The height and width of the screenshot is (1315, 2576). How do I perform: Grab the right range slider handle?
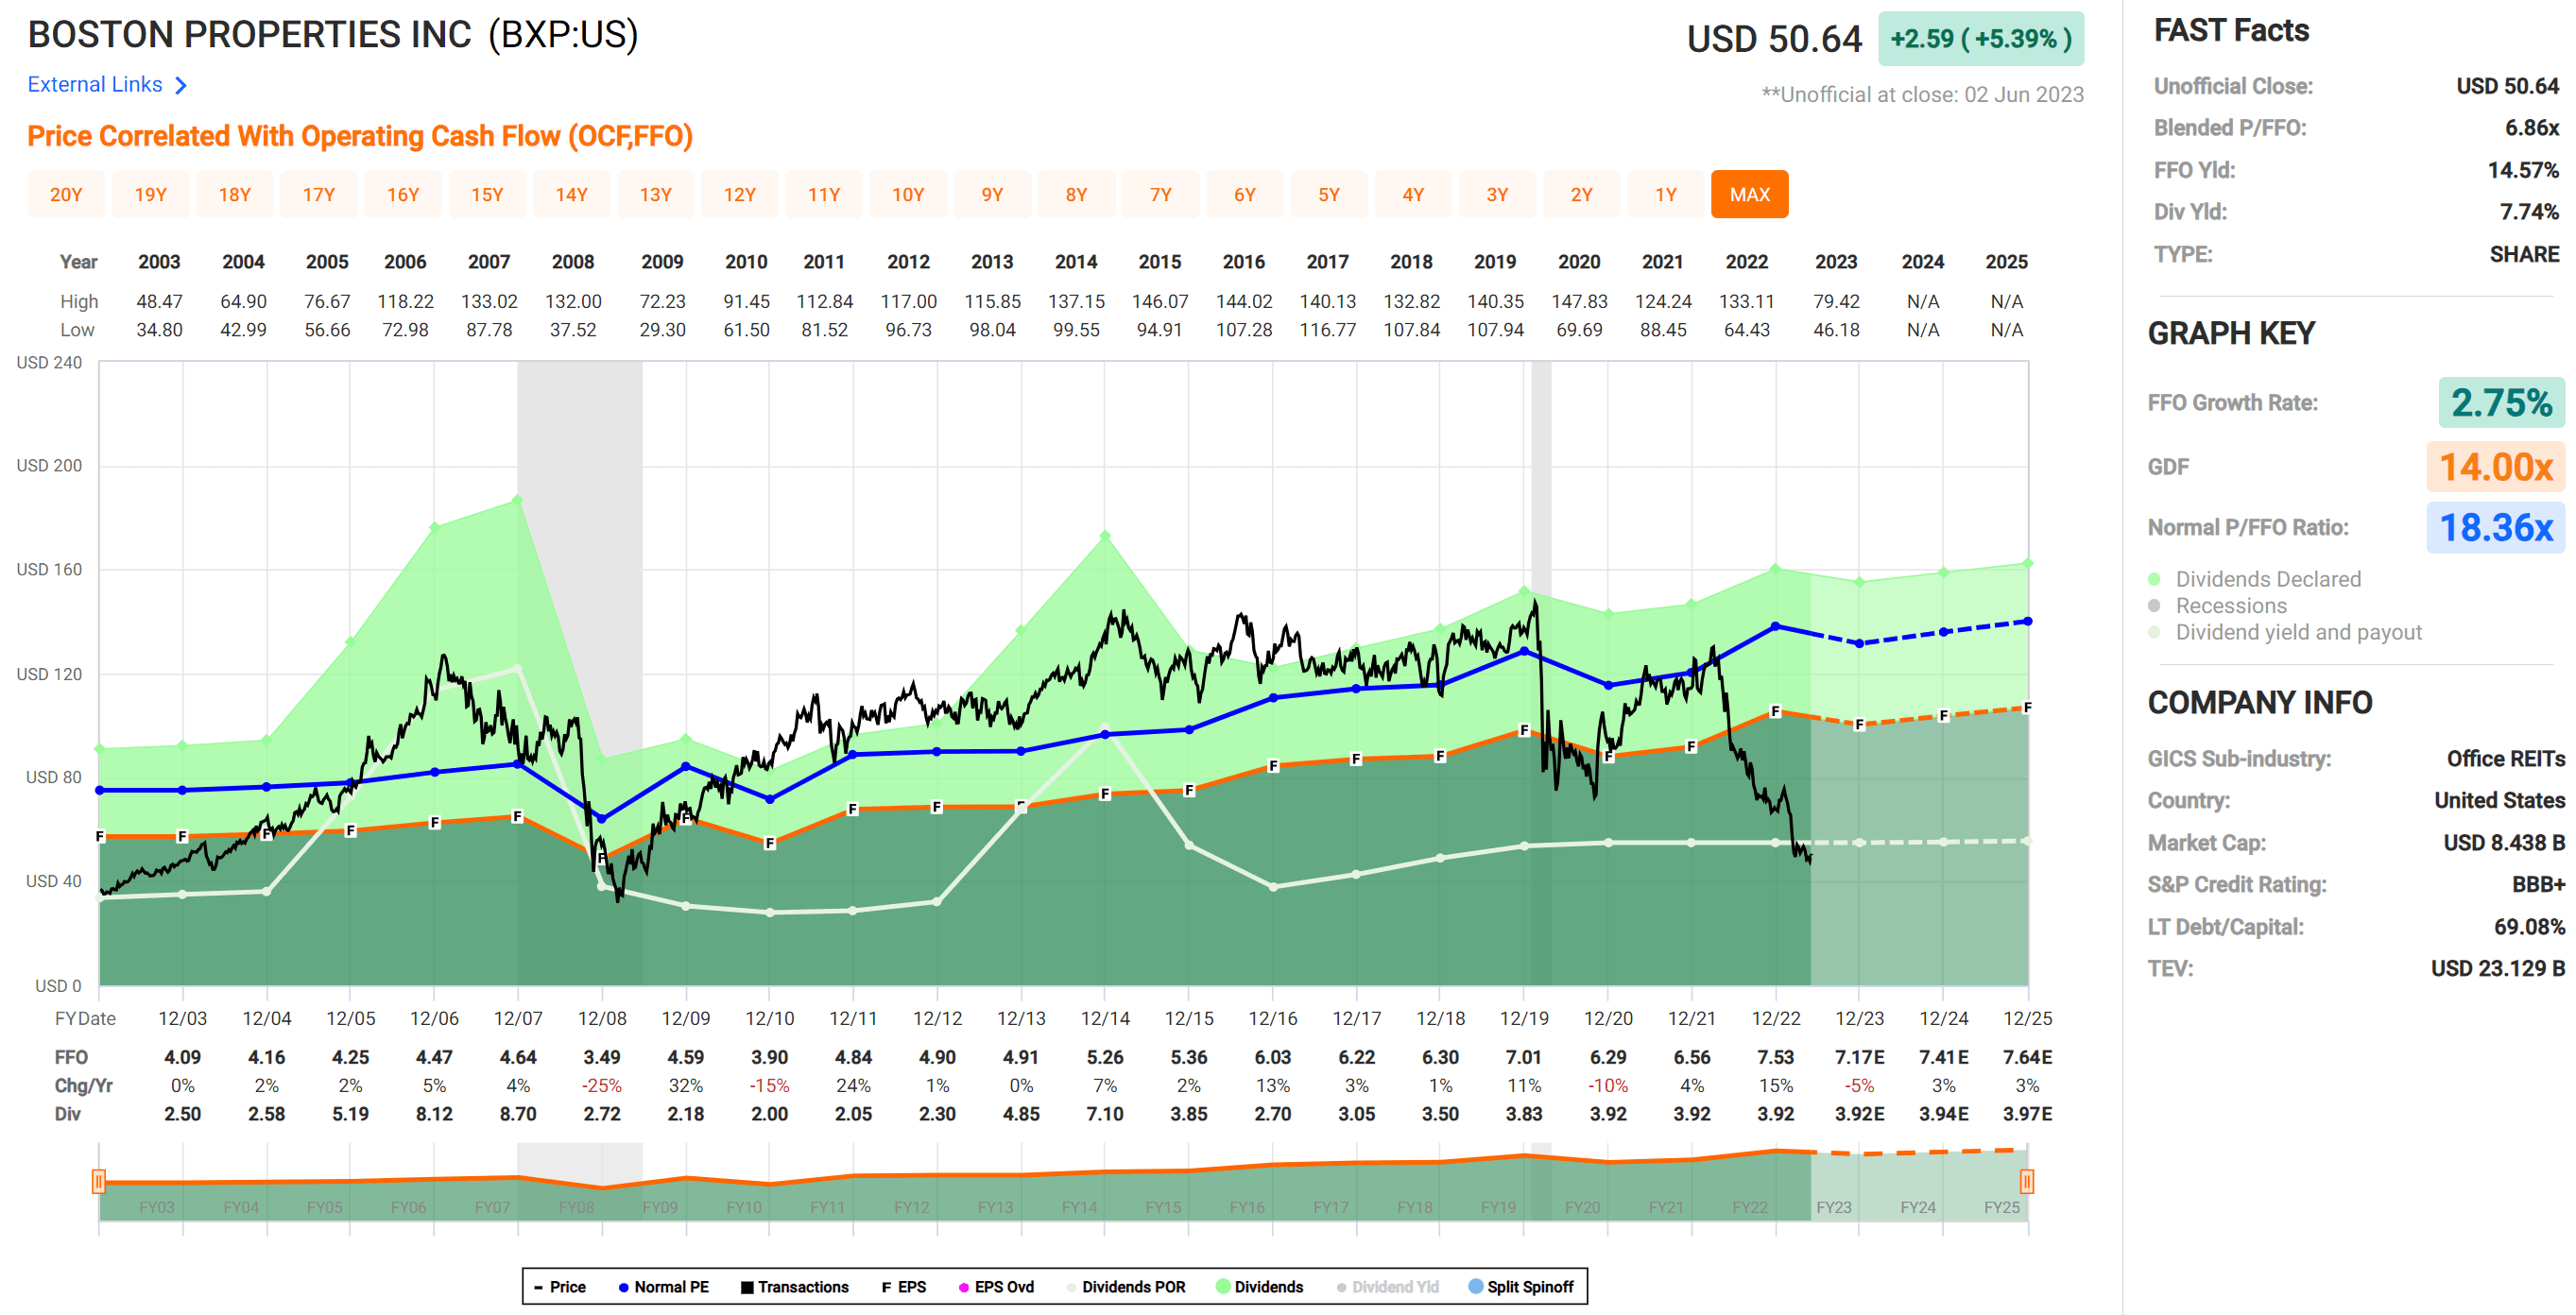pos(2026,1182)
